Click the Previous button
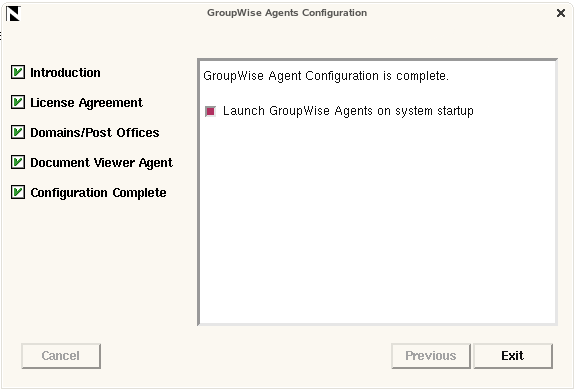The image size is (576, 390). [x=431, y=356]
